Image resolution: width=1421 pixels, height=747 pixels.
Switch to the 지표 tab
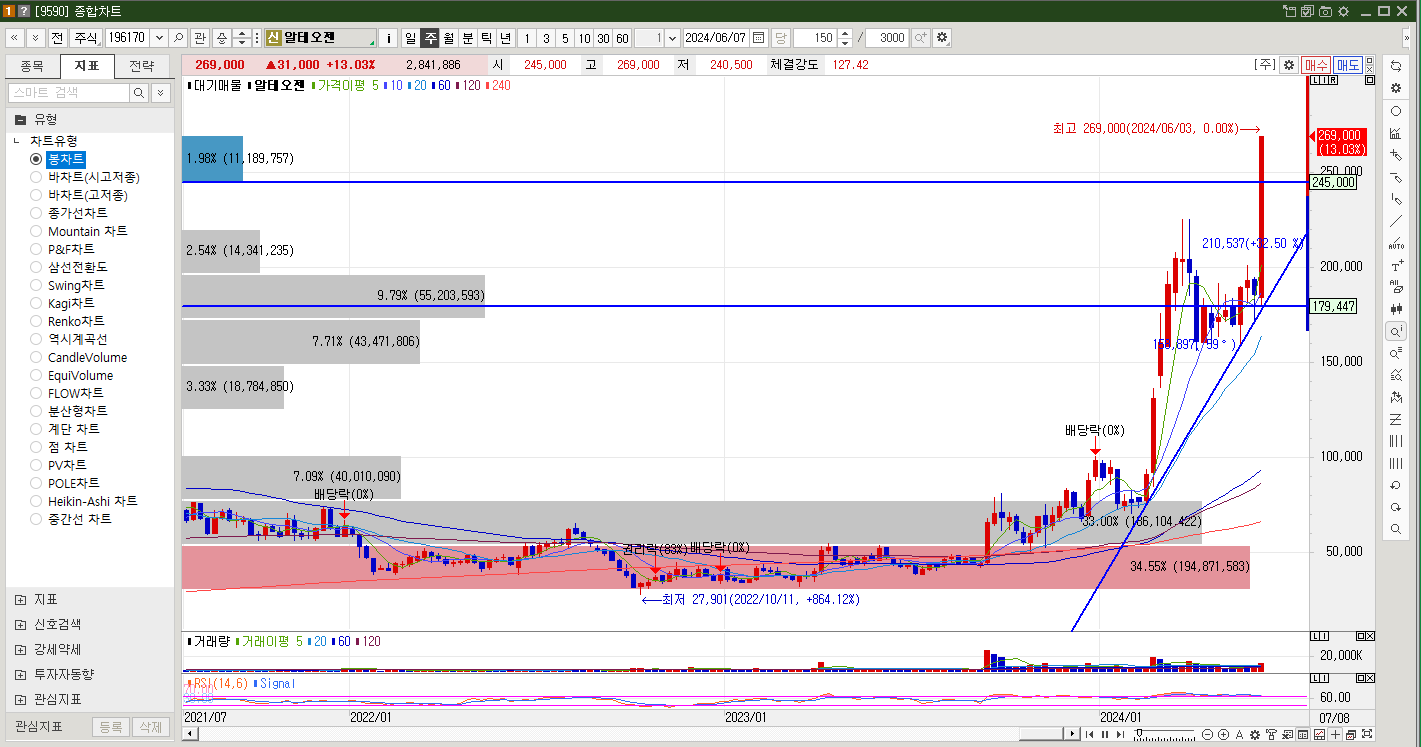tap(87, 67)
